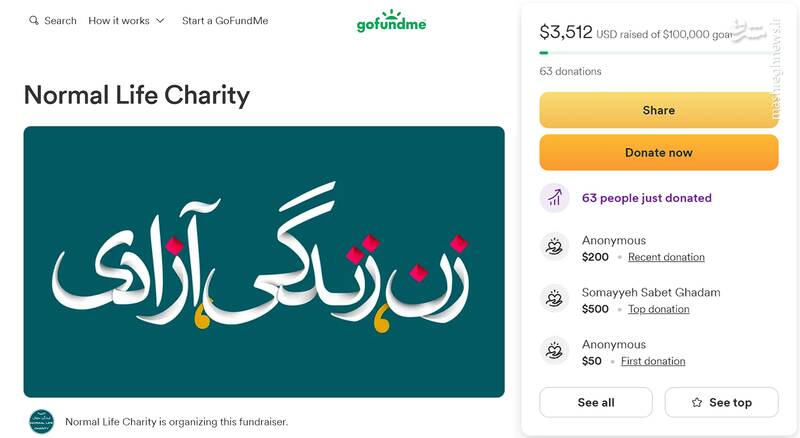Screen dimensions: 800x438
Task: Click Somayyeh Sabet Ghadam's donor icon
Action: [x=555, y=299]
